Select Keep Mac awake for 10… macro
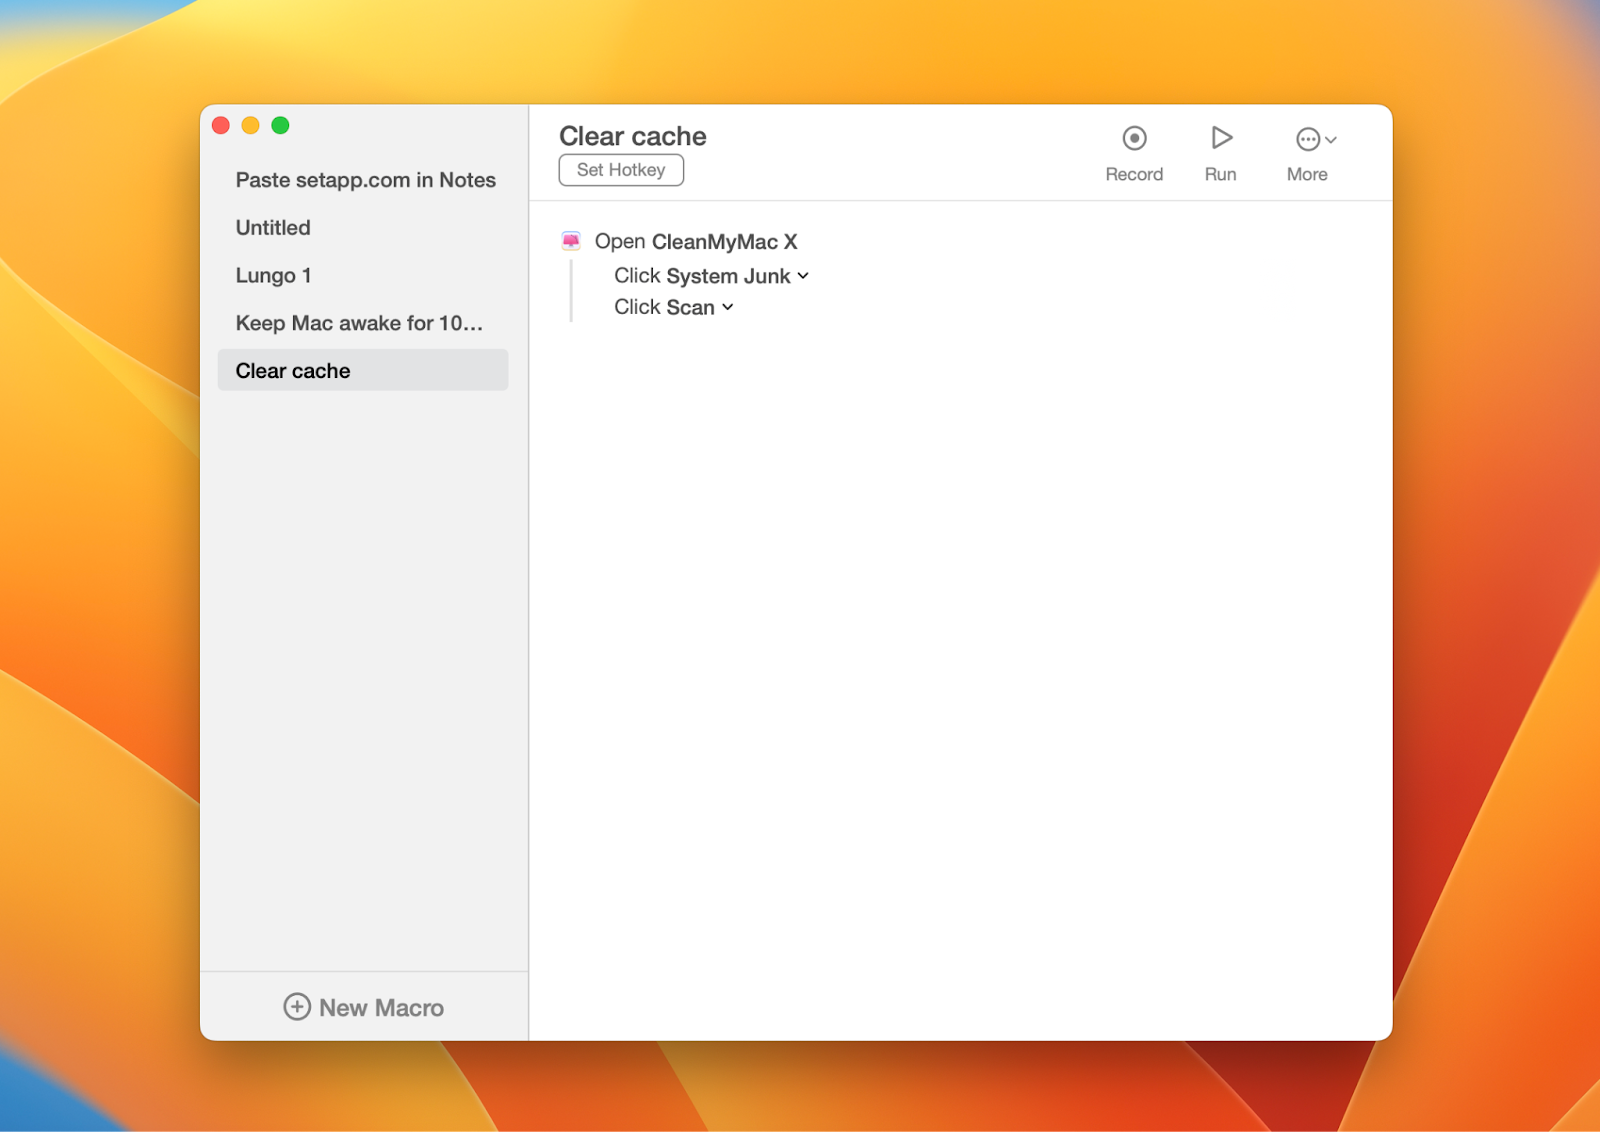 tap(363, 323)
